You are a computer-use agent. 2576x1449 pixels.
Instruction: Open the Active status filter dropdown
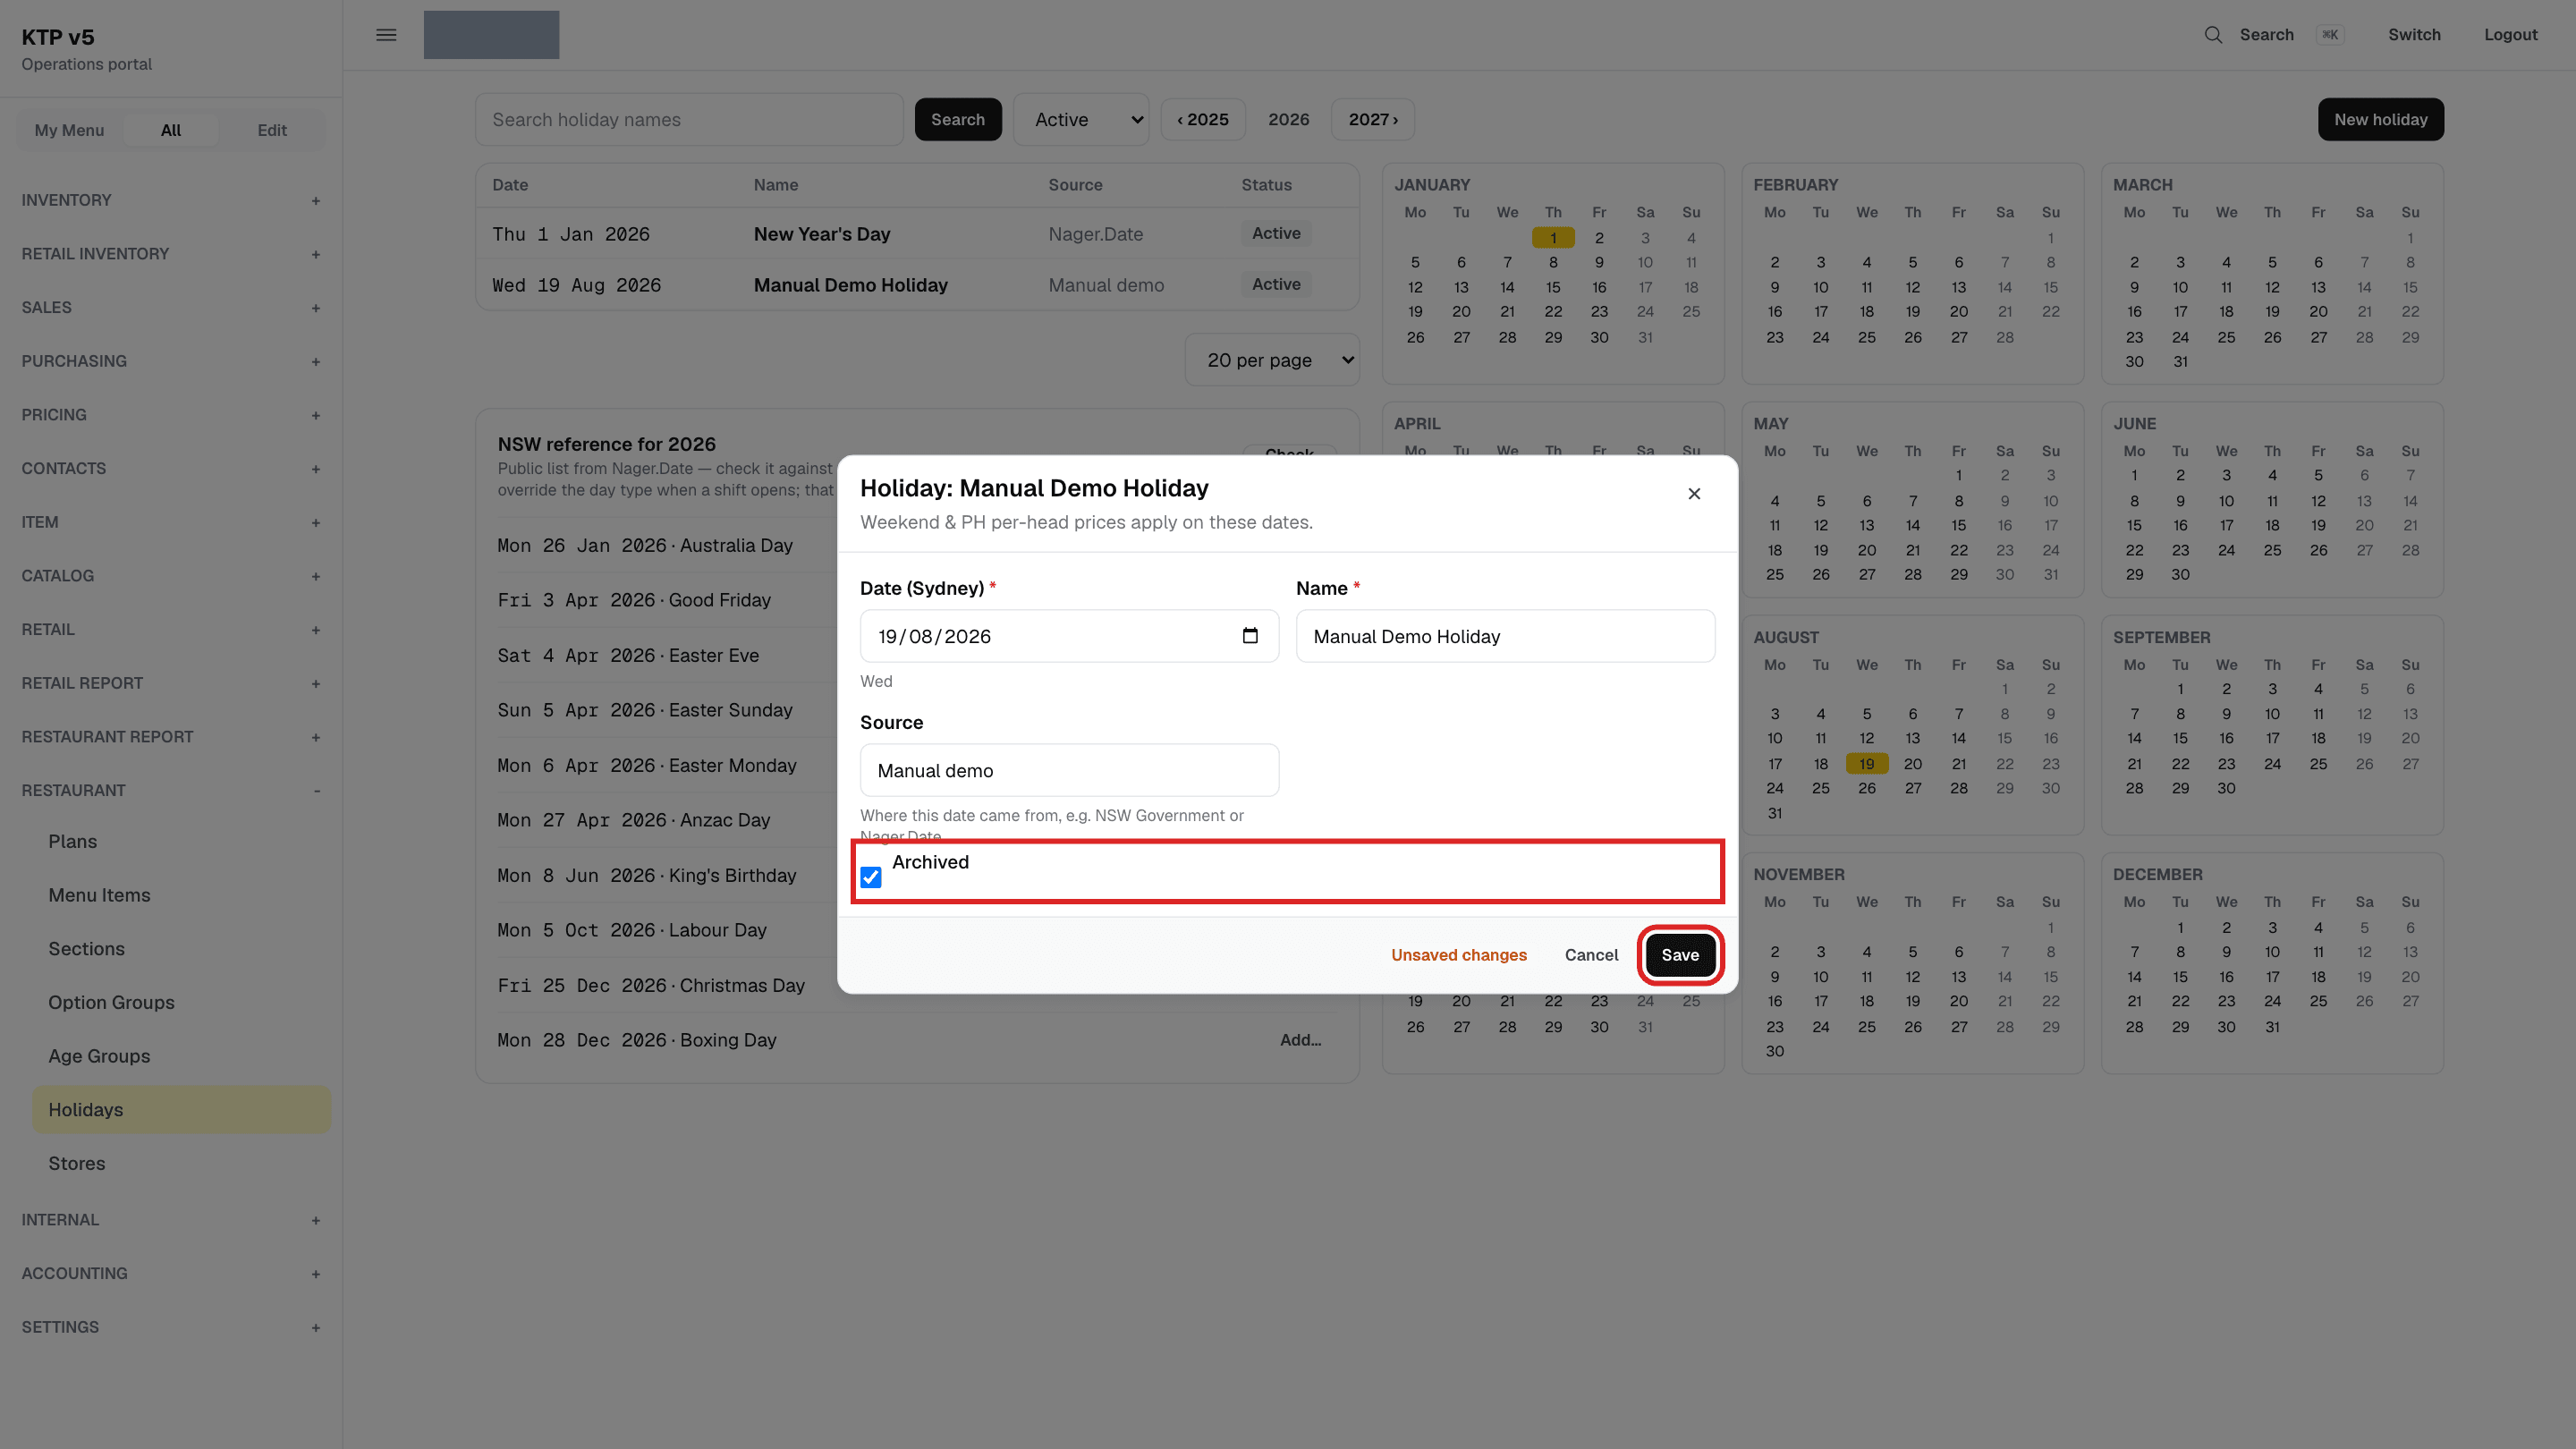[x=1081, y=120]
